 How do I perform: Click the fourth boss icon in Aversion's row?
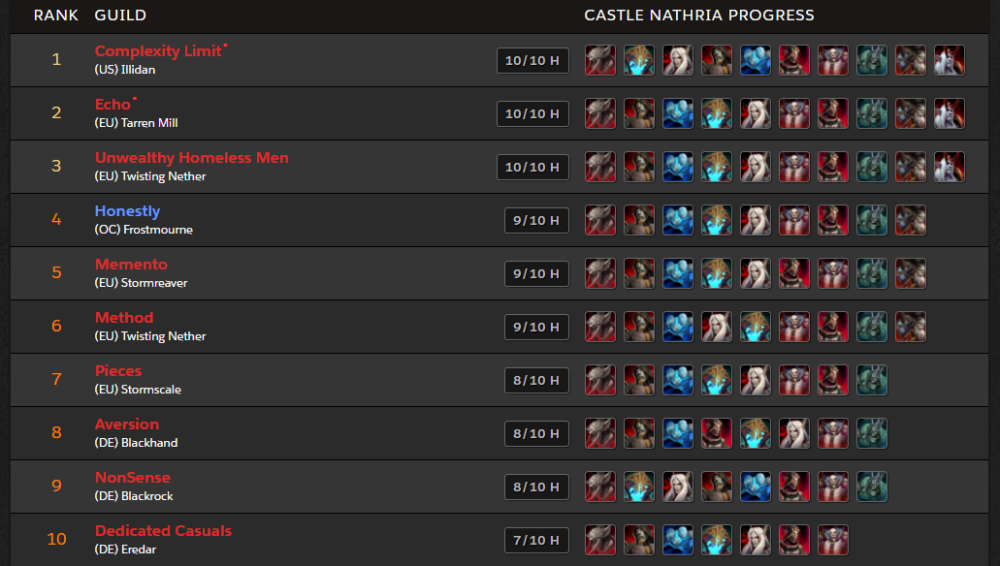coord(716,433)
